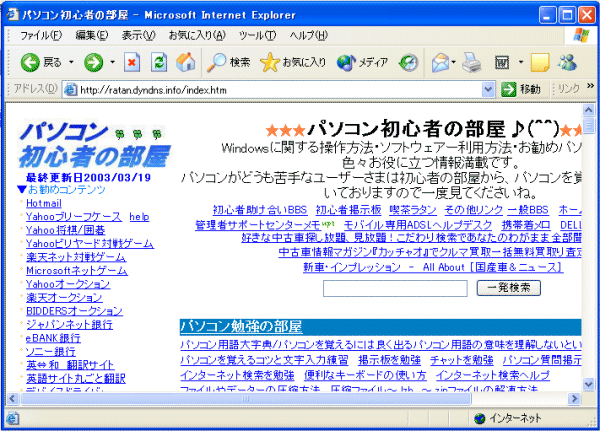Open the ファイル(F) menu
The image size is (600, 431).
(x=41, y=36)
